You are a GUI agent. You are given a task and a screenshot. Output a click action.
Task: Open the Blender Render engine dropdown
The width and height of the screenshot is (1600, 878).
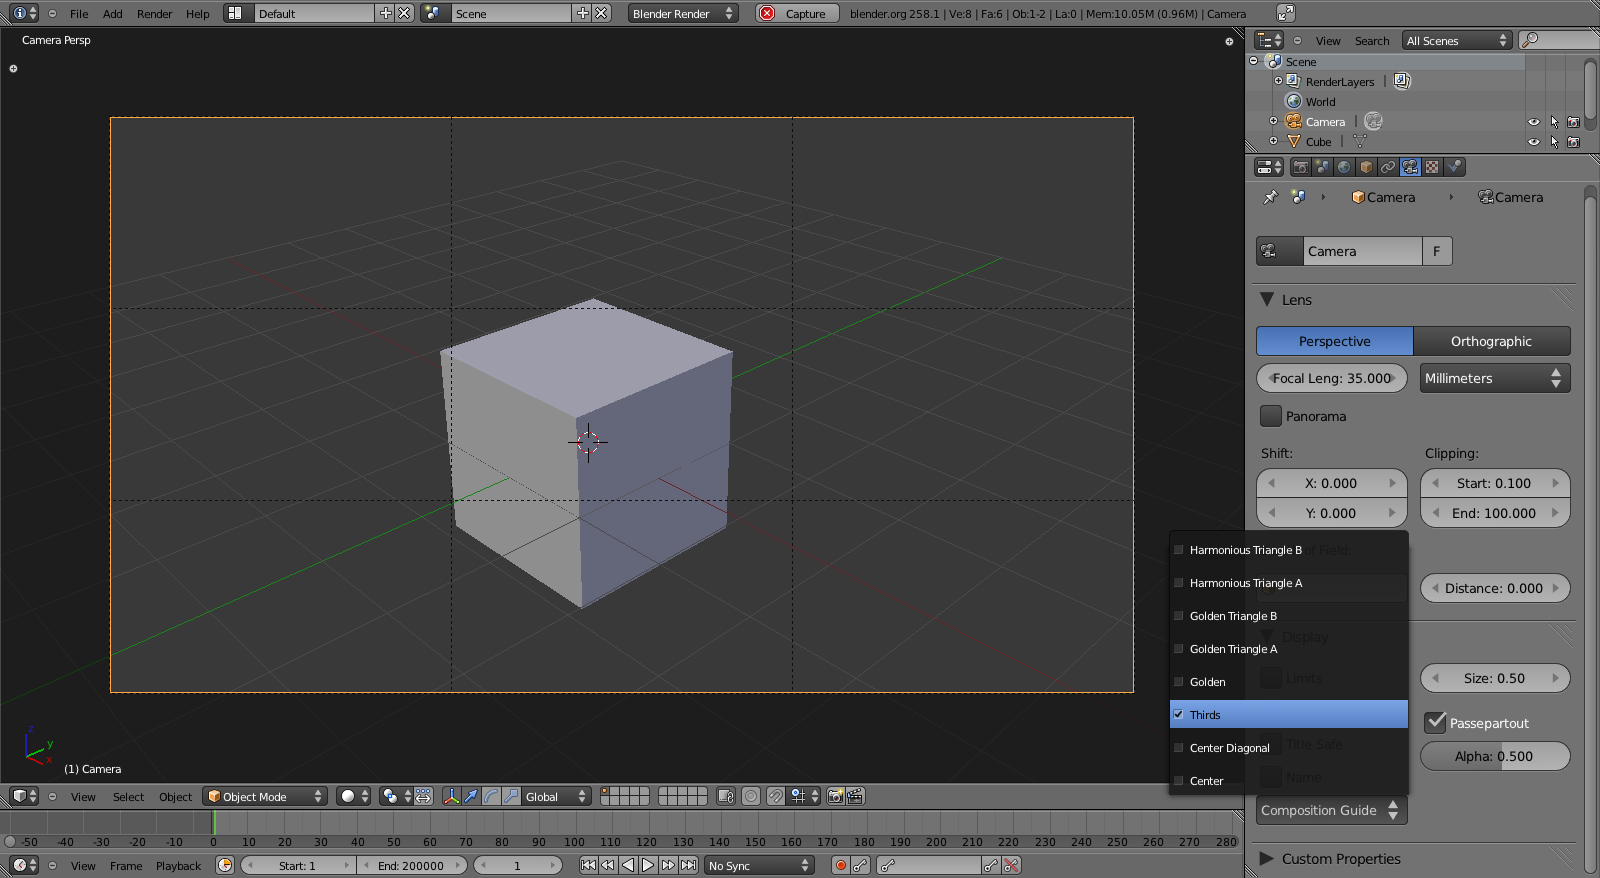point(684,13)
